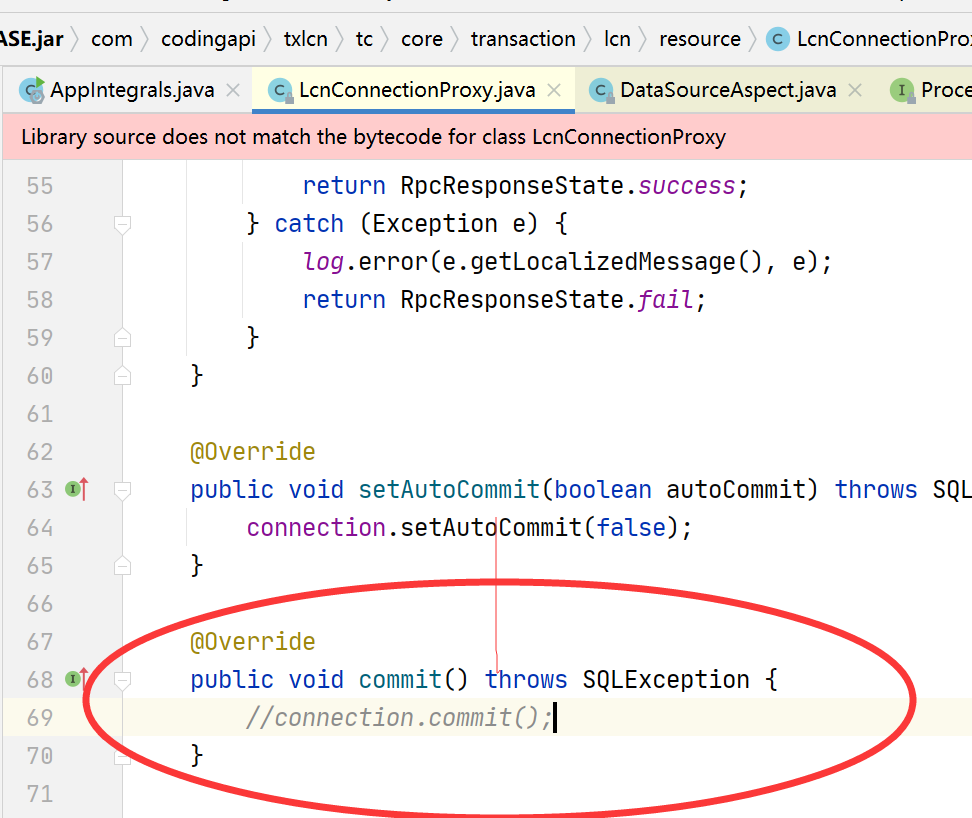The height and width of the screenshot is (818, 972).
Task: Click the setAutoCommit method name on line 63
Action: 449,490
